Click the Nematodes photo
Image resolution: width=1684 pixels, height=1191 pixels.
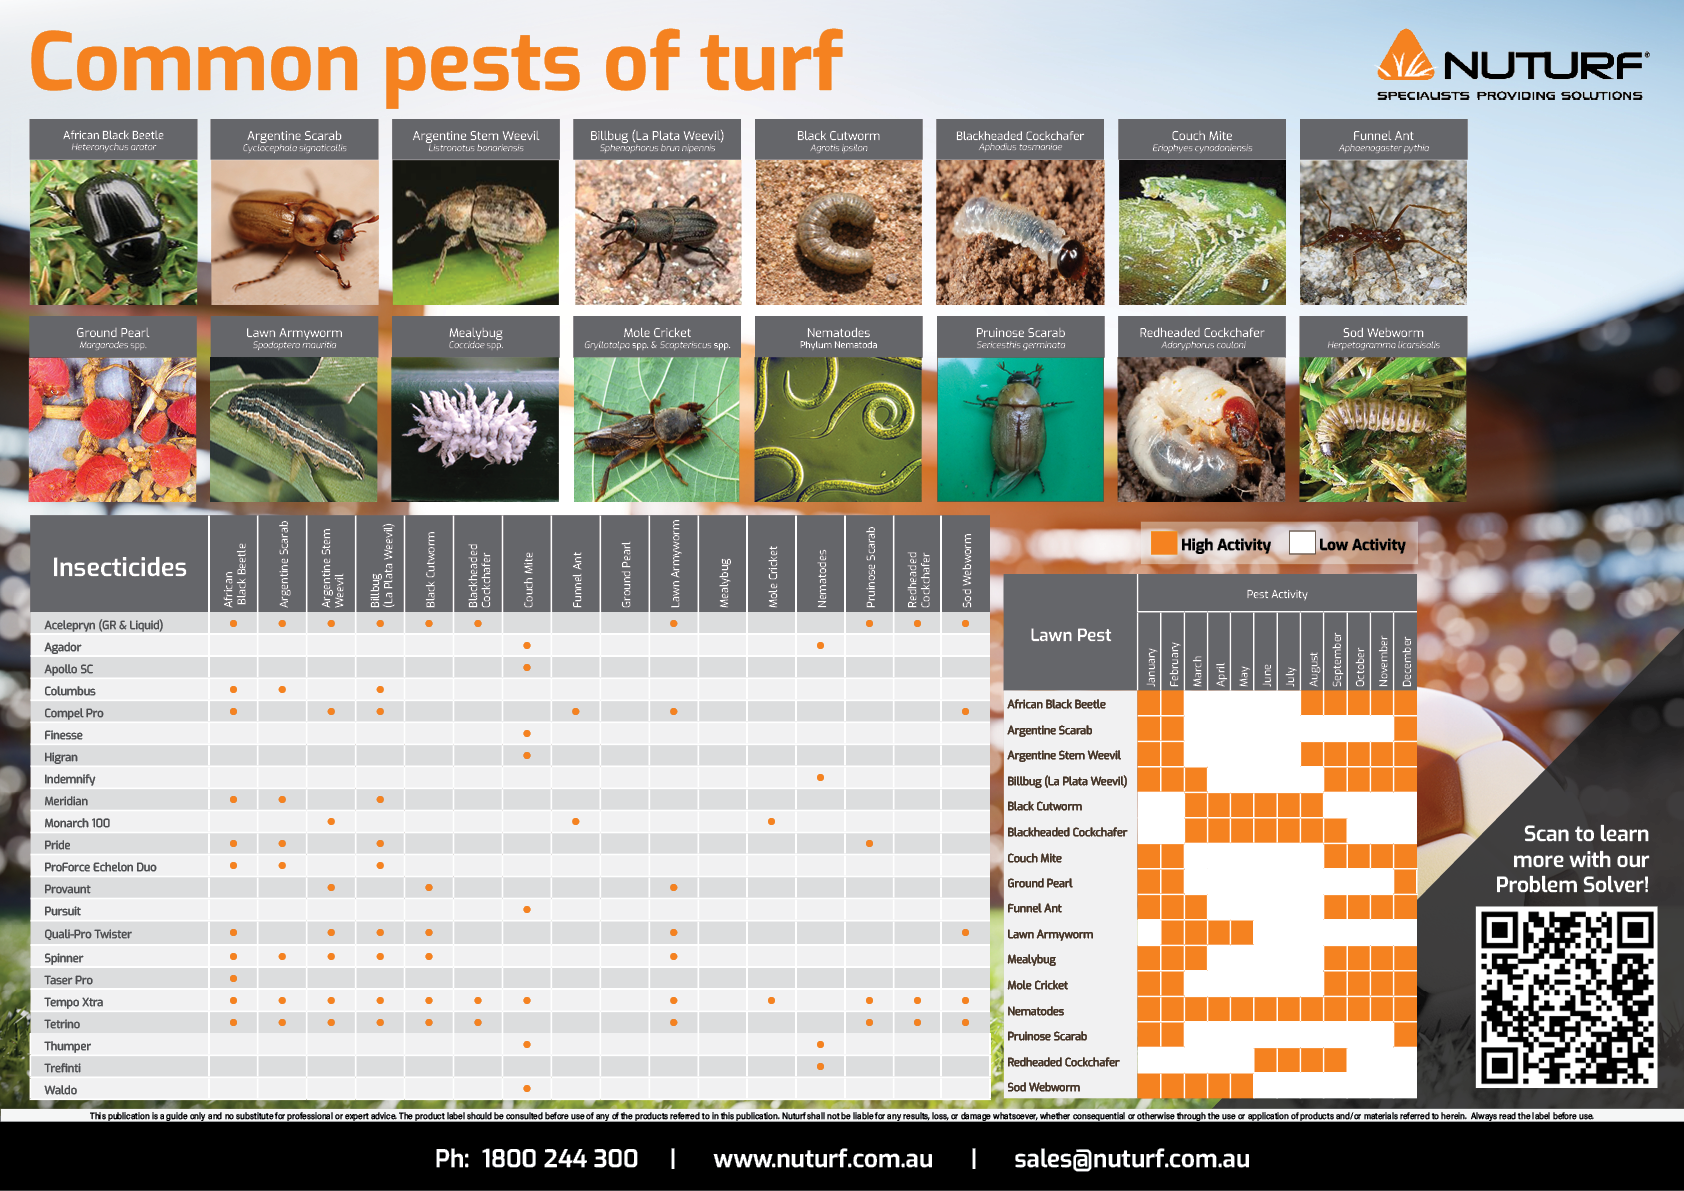click(x=839, y=429)
